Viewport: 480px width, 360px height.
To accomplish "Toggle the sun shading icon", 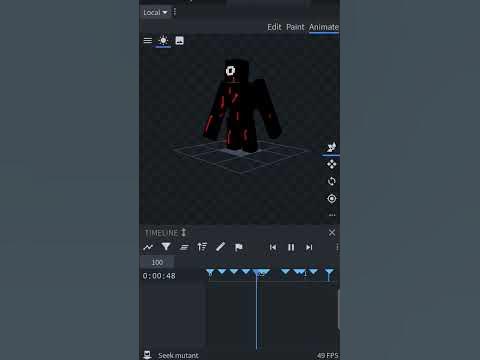I will click(163, 41).
